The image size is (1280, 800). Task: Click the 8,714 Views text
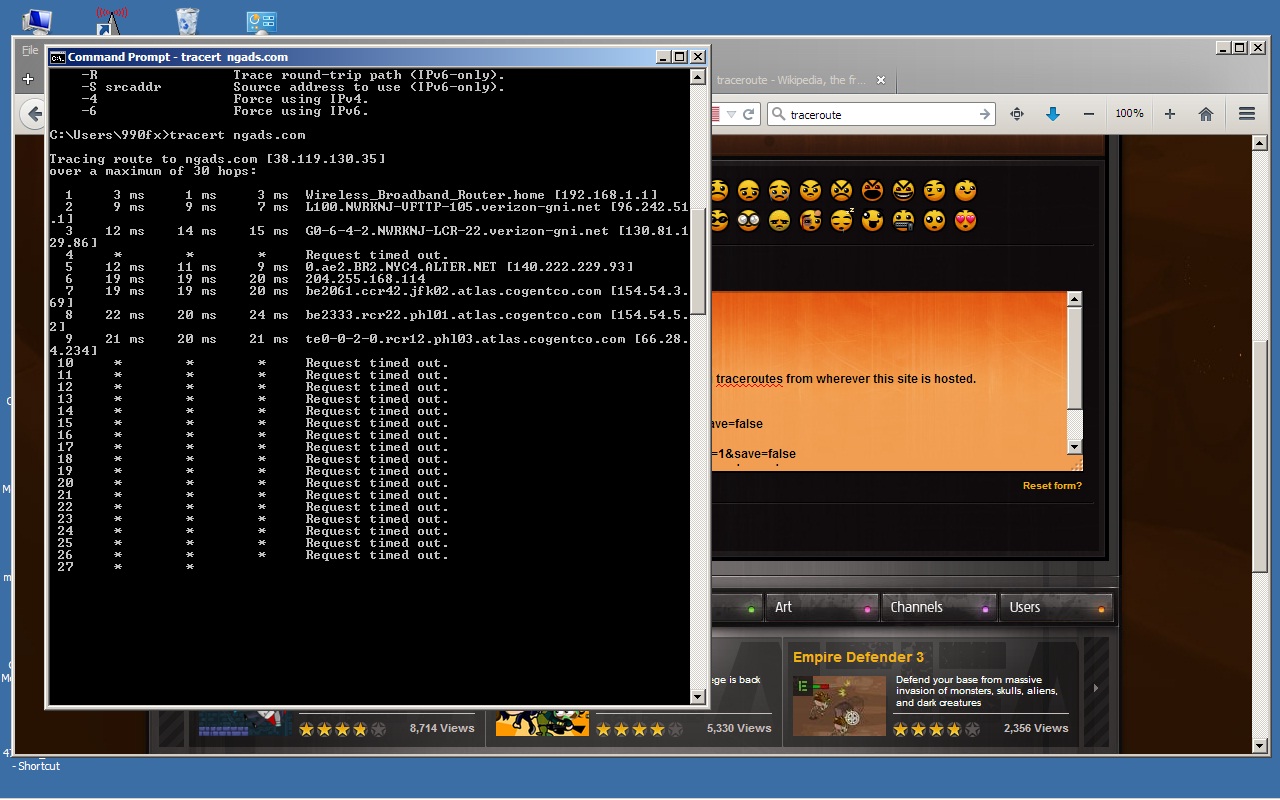coord(442,728)
